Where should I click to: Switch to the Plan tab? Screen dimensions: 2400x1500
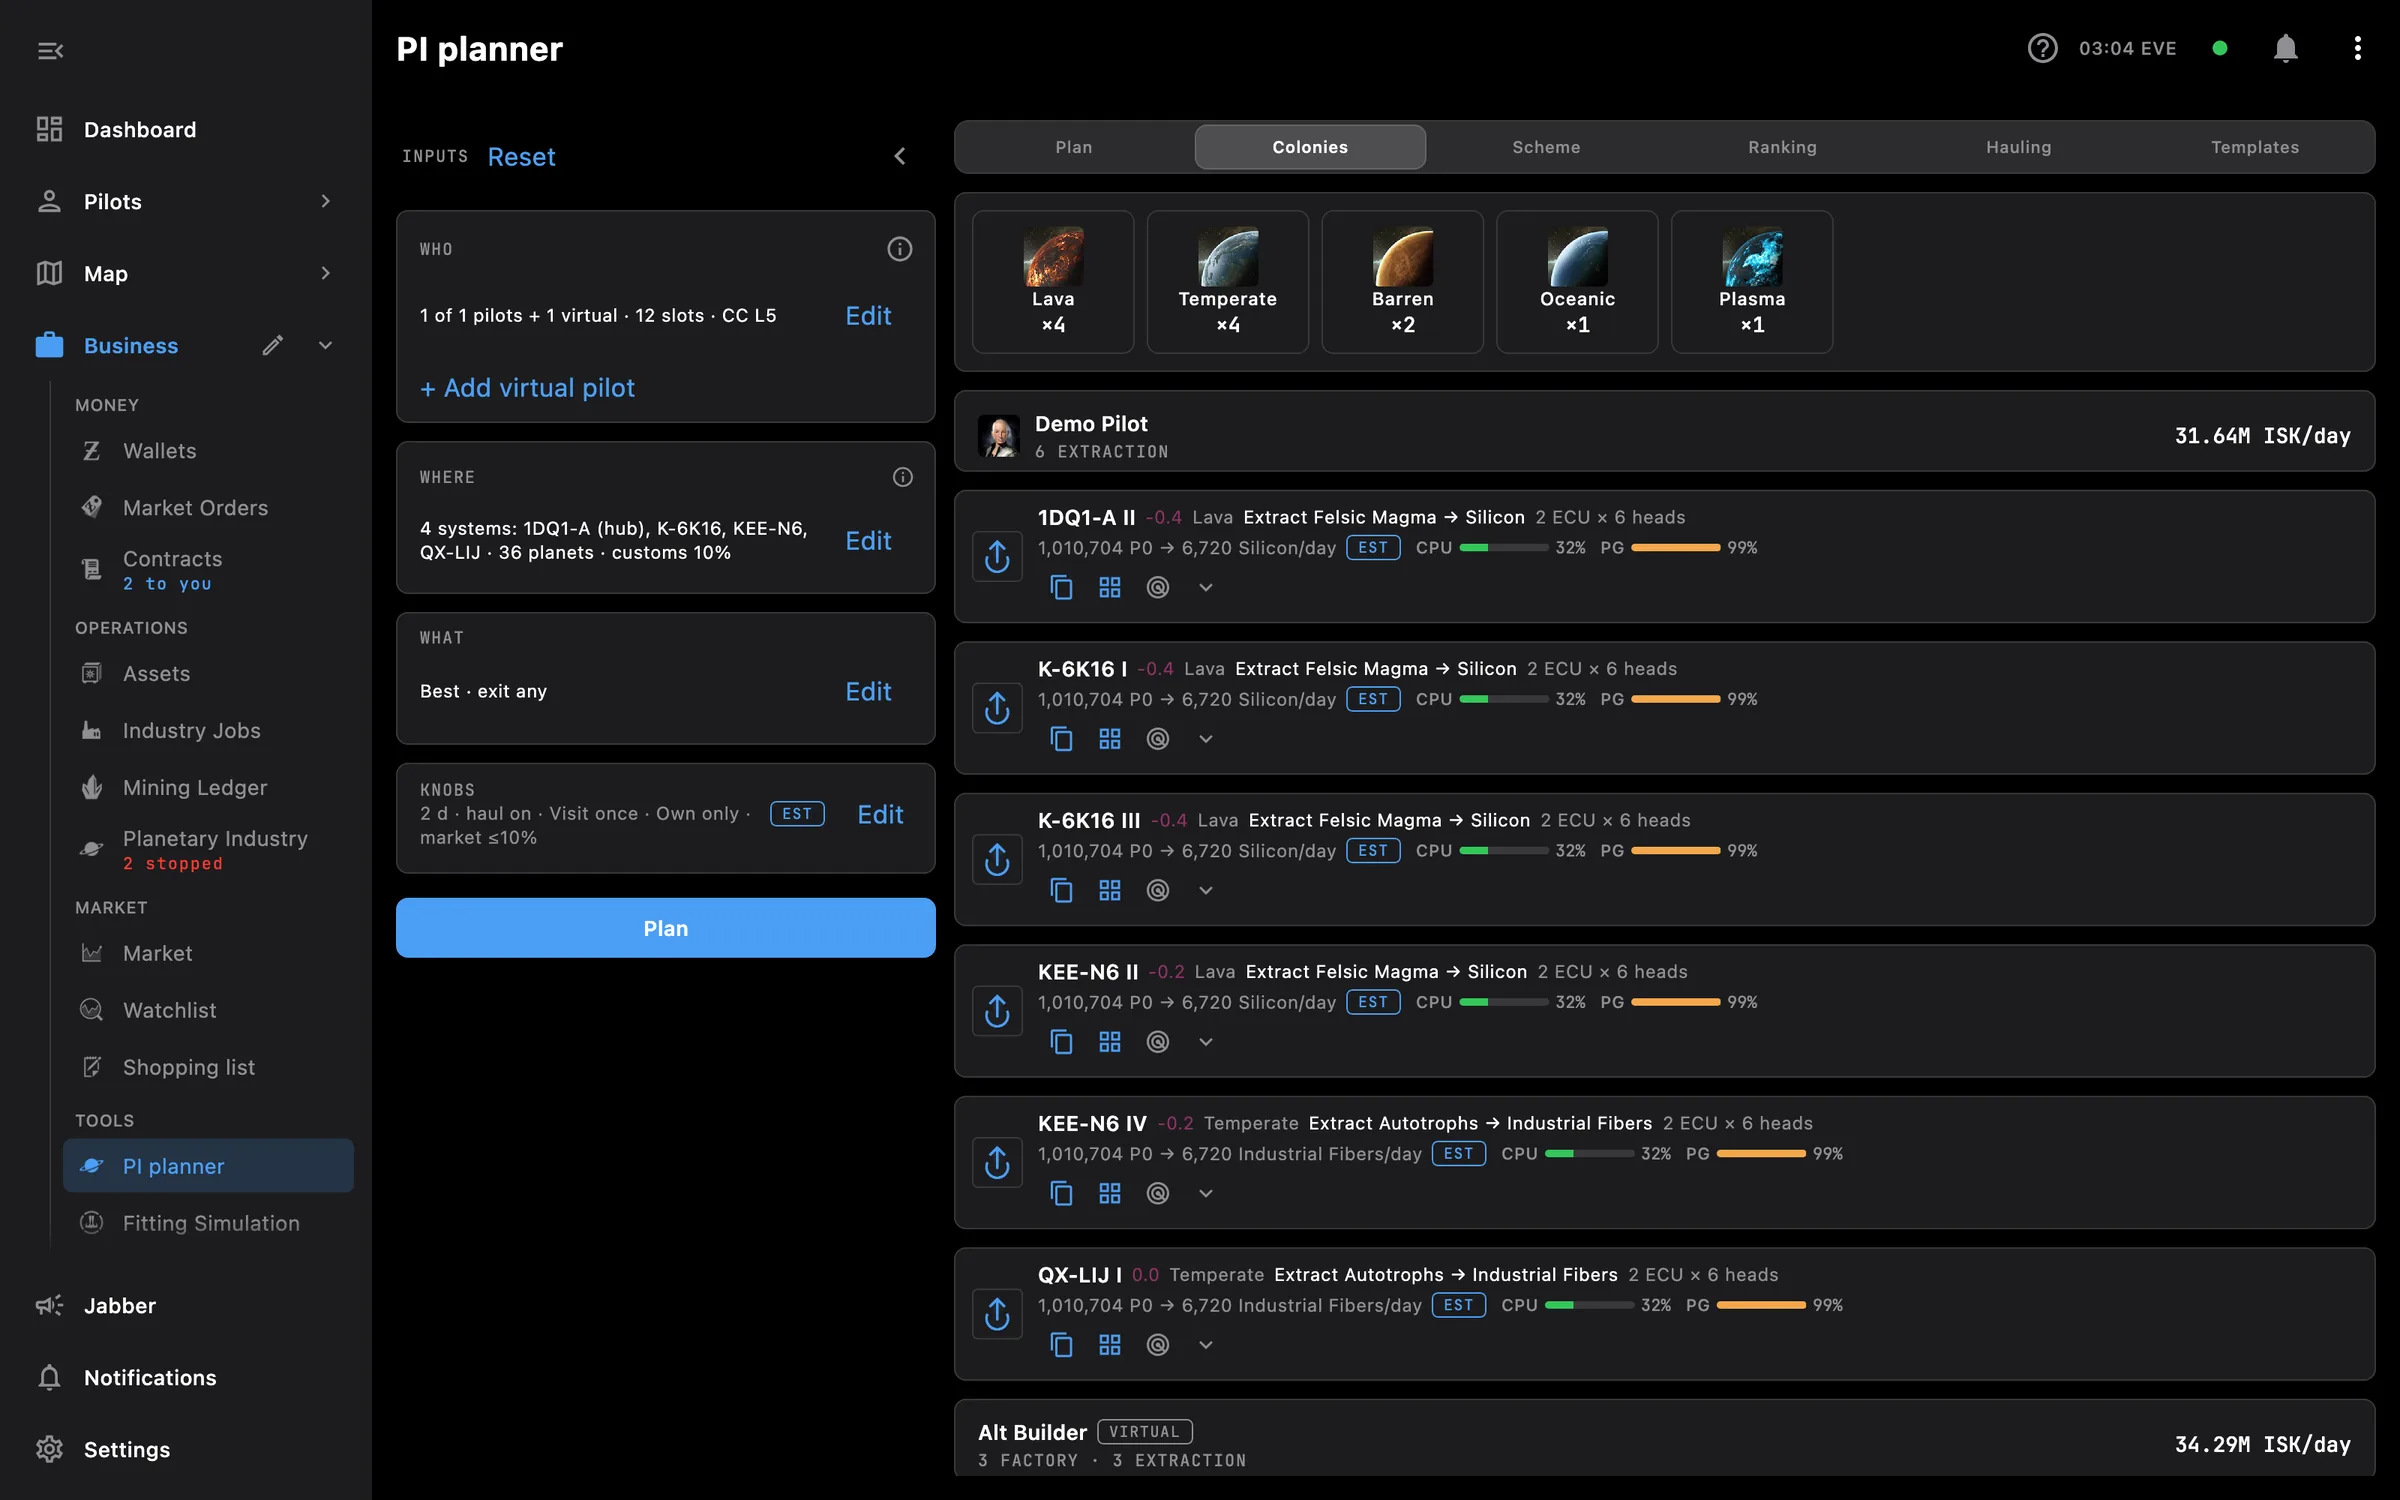1074,147
